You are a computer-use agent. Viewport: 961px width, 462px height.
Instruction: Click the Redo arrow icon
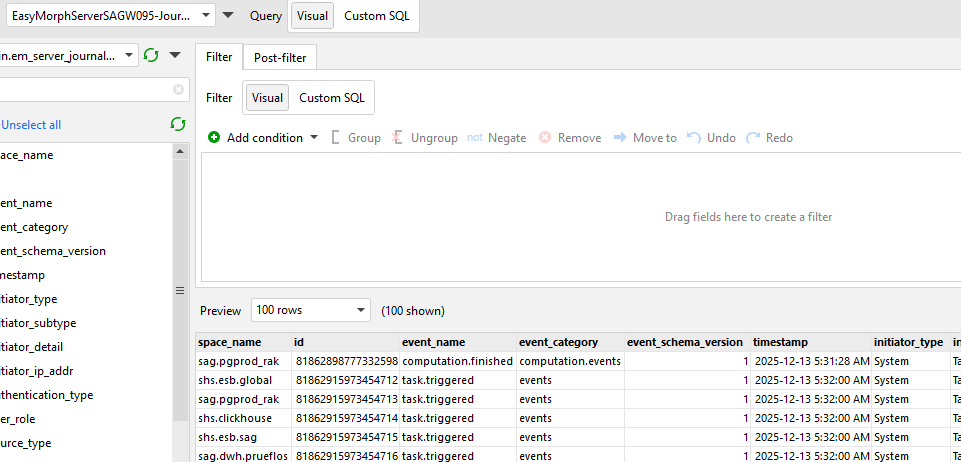[753, 138]
